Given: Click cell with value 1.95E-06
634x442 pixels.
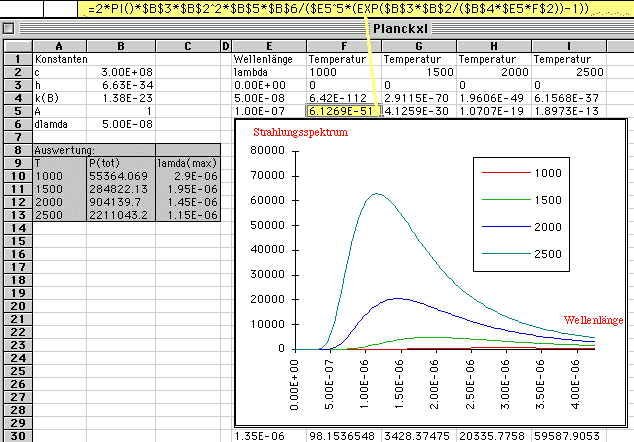Looking at the screenshot, I should point(188,189).
